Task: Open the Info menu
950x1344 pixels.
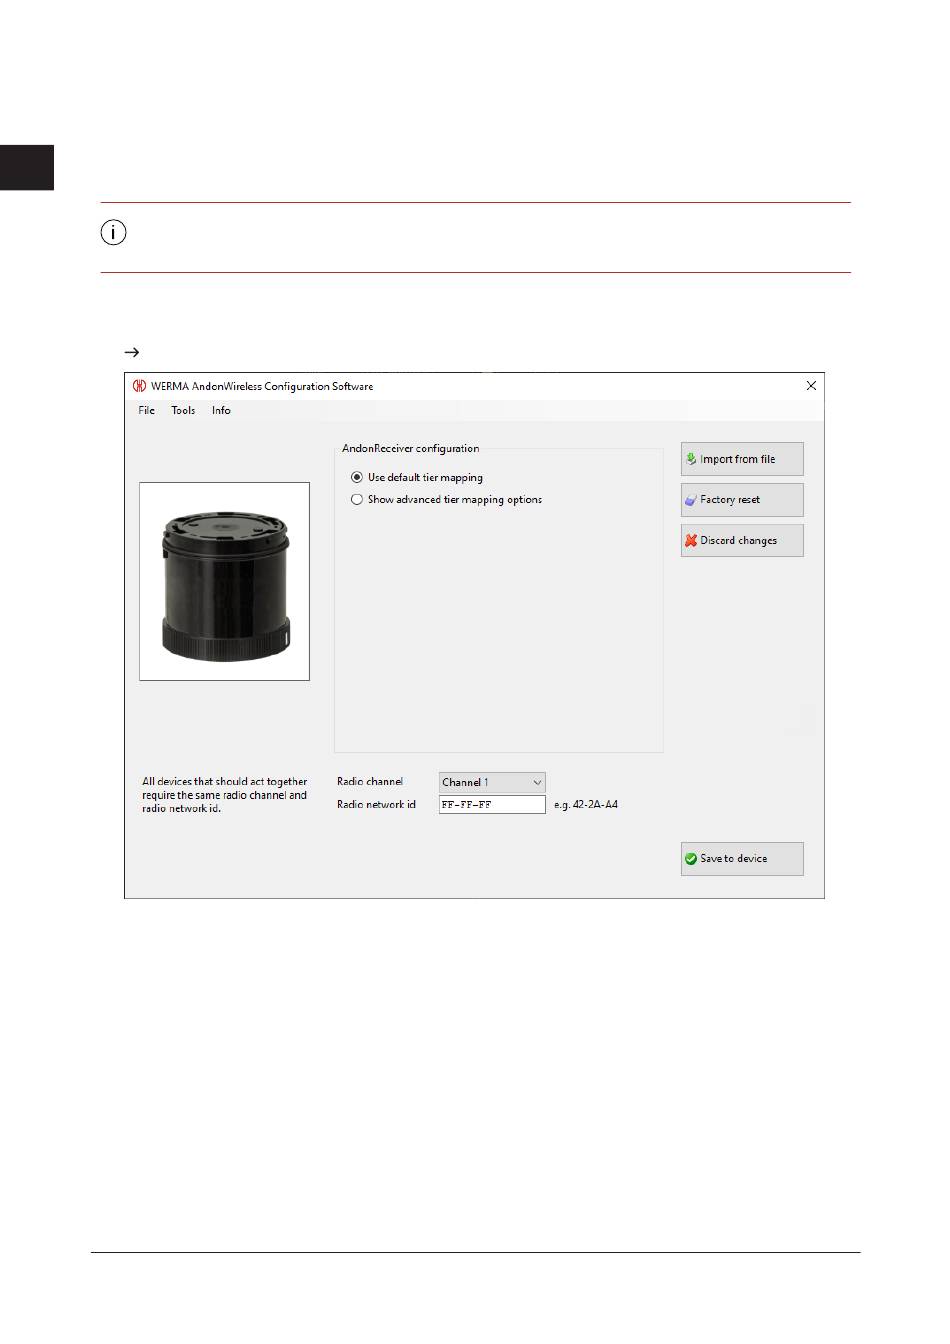Action: [x=221, y=410]
